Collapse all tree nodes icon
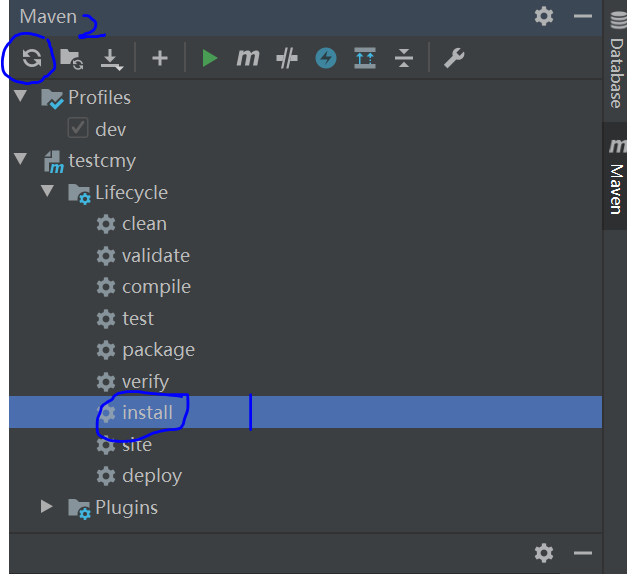 pos(404,58)
